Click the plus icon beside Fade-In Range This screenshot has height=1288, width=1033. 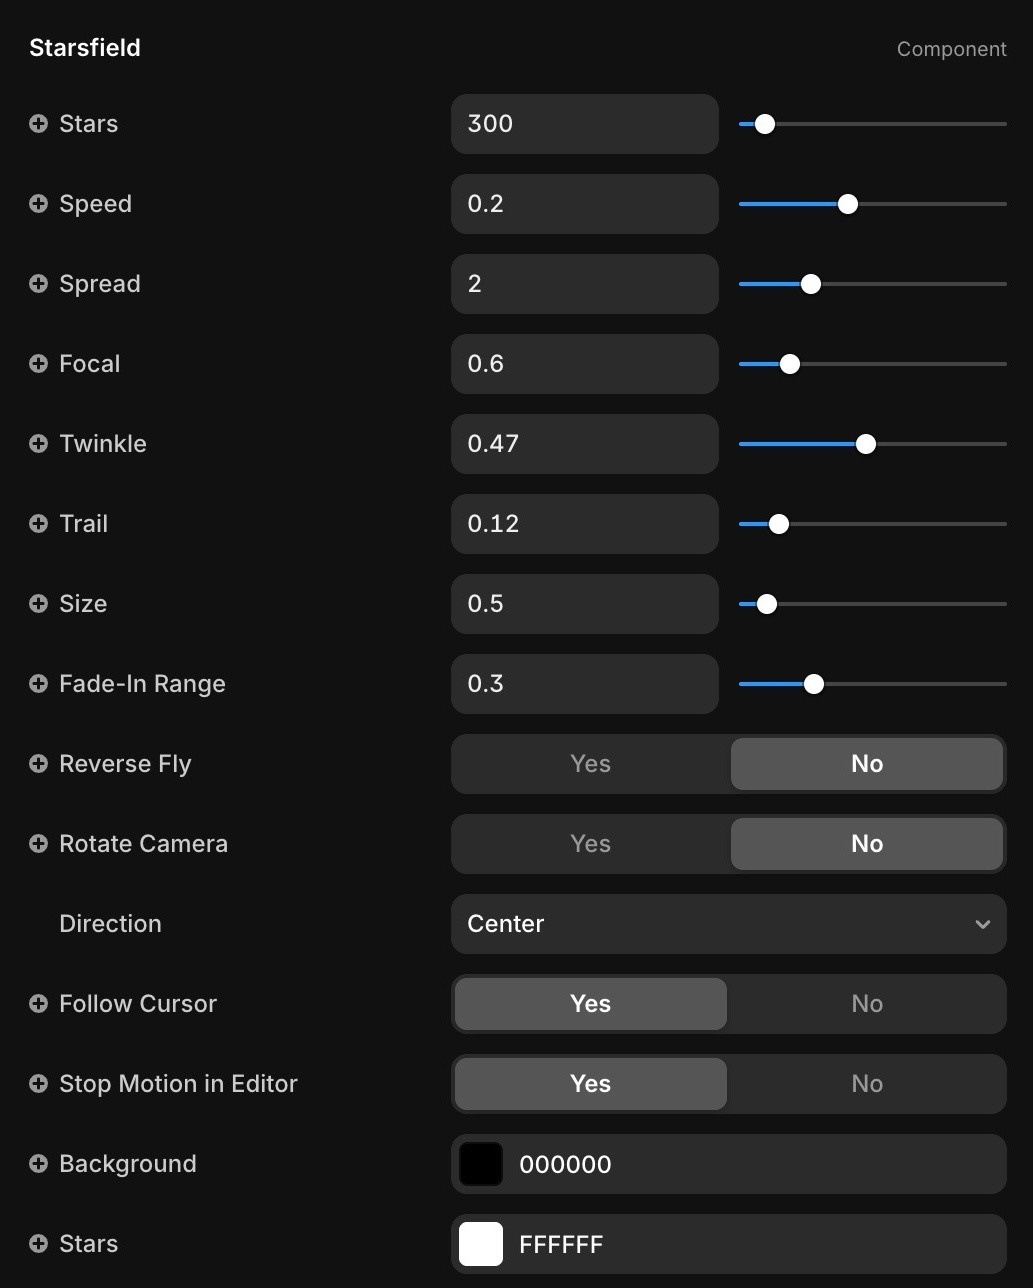(38, 684)
